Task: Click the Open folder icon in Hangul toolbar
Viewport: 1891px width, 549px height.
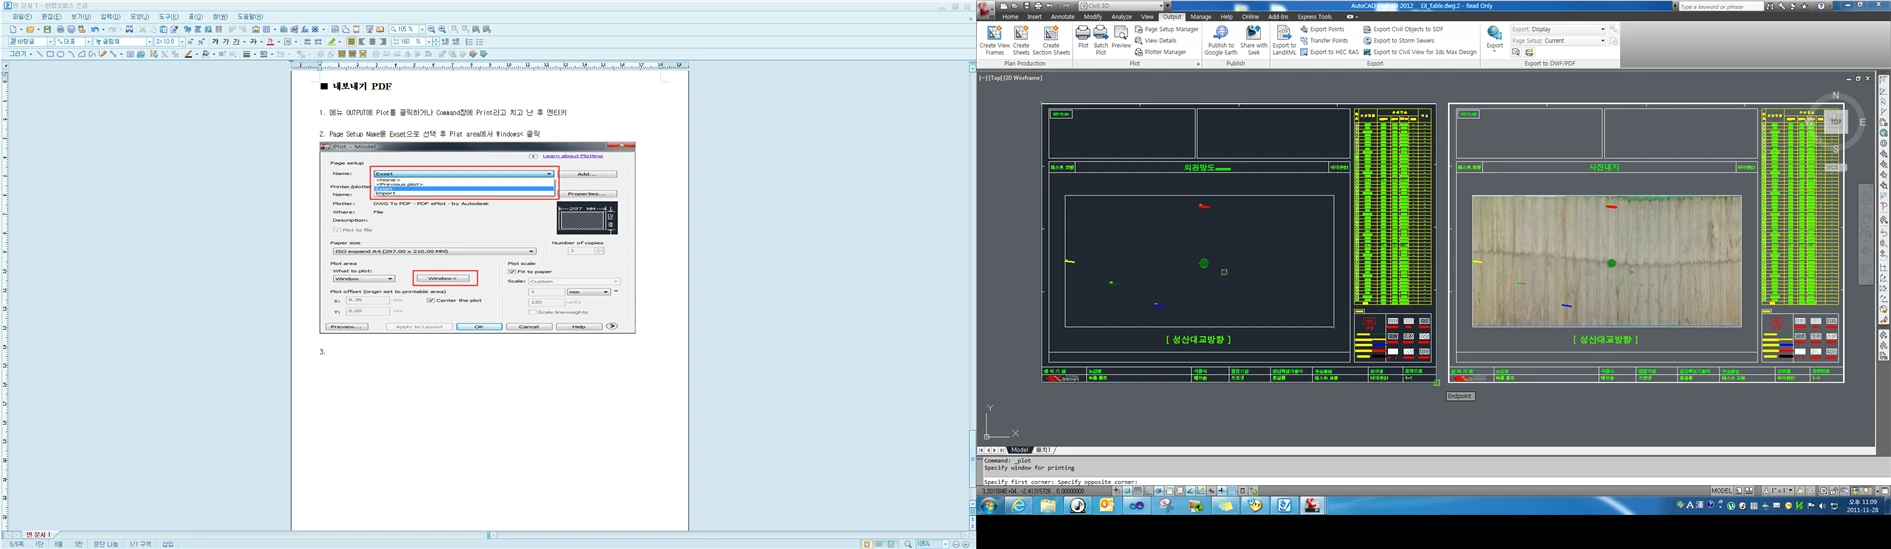Action: point(30,29)
